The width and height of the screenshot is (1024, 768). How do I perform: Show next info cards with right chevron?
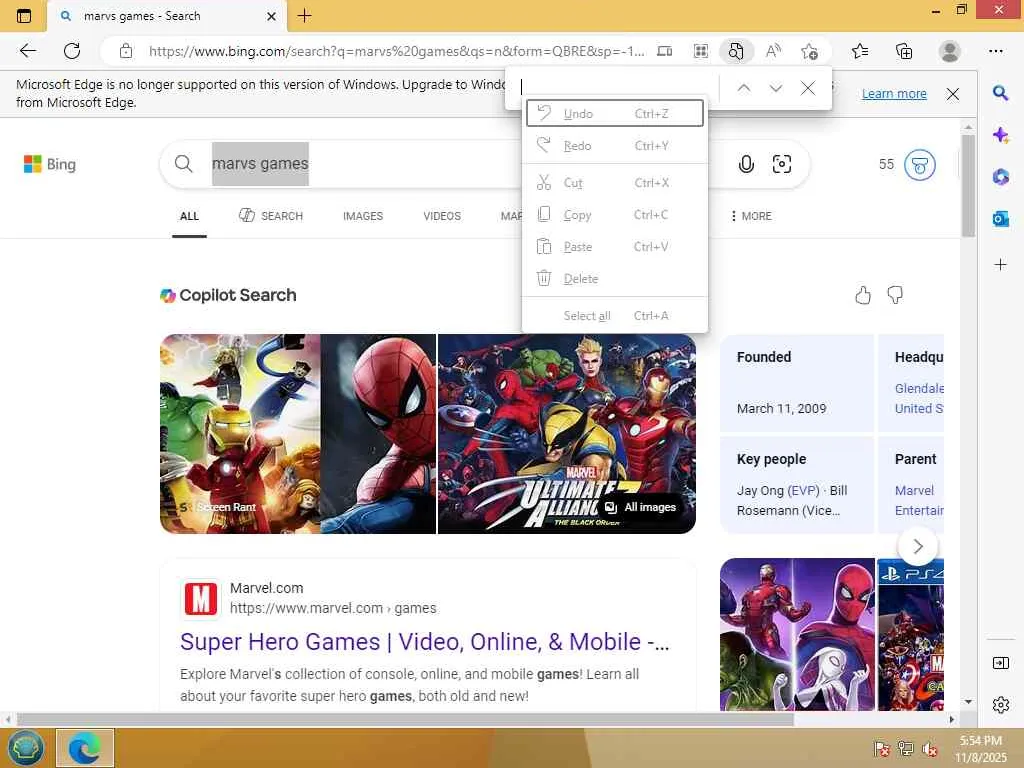coord(918,547)
